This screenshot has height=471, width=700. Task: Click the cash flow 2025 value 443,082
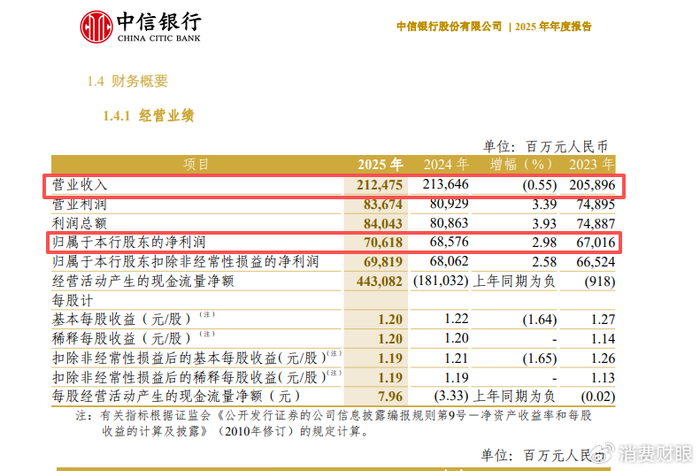point(379,281)
